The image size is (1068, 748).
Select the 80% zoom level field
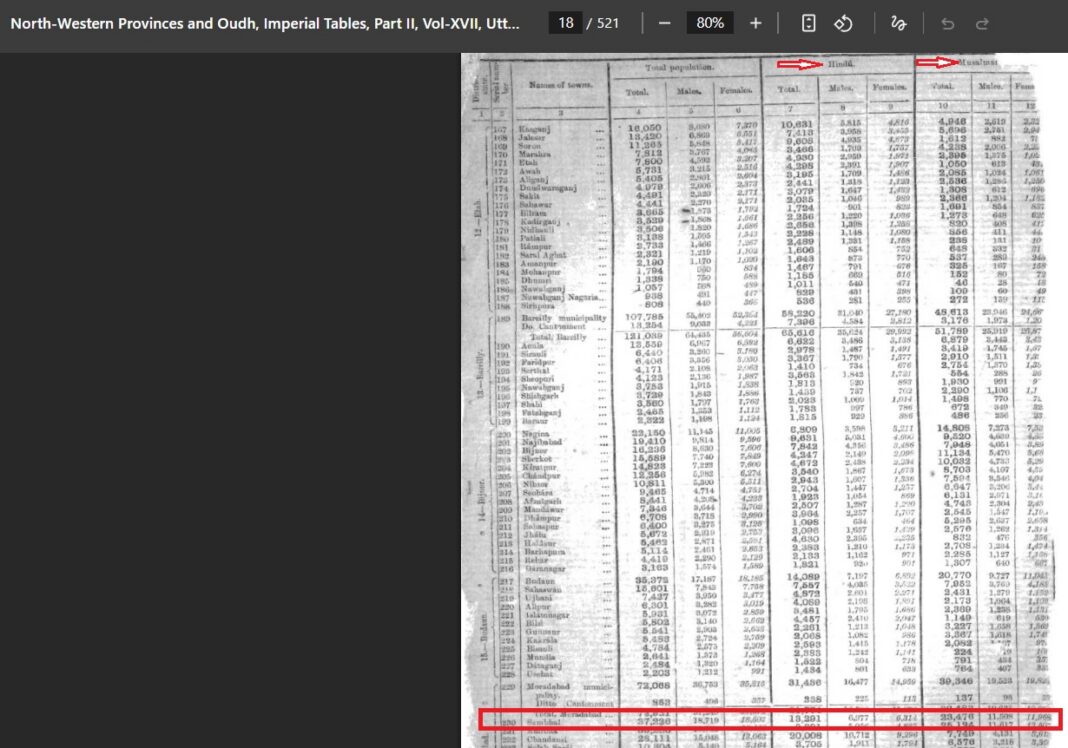click(710, 23)
